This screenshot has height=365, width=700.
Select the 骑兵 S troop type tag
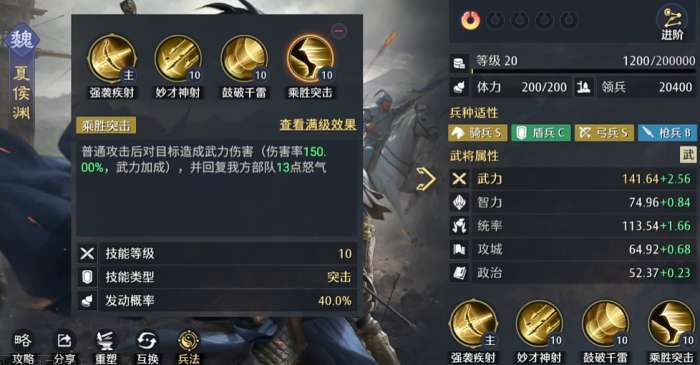coord(478,133)
